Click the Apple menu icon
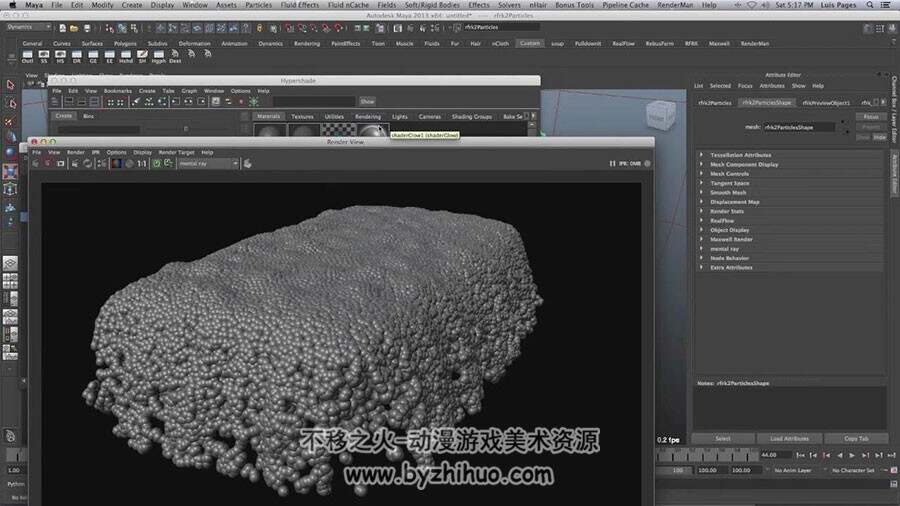Screen dimensions: 900x506 12,5
